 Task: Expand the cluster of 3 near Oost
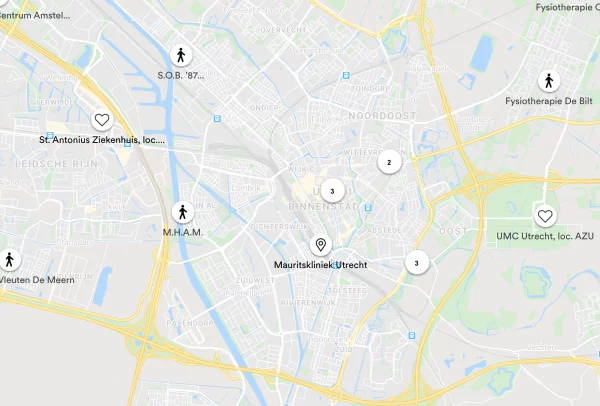[417, 263]
